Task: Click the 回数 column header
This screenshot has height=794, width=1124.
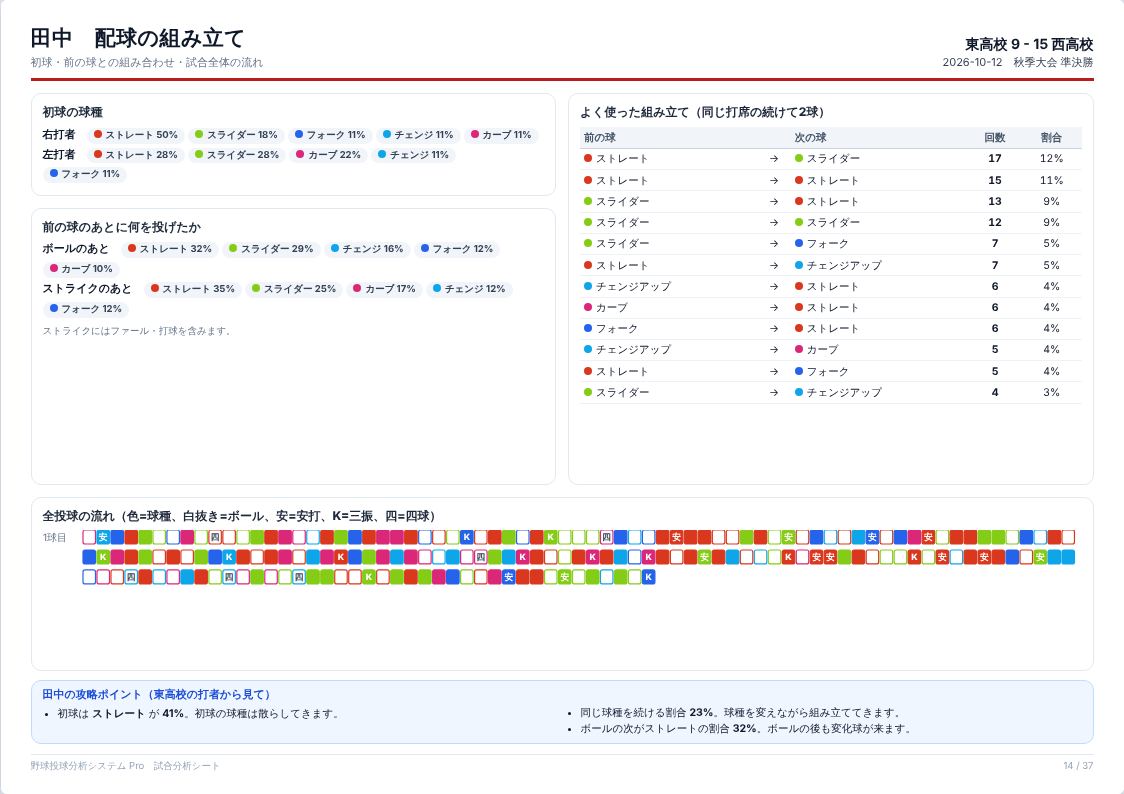Action: [x=994, y=138]
